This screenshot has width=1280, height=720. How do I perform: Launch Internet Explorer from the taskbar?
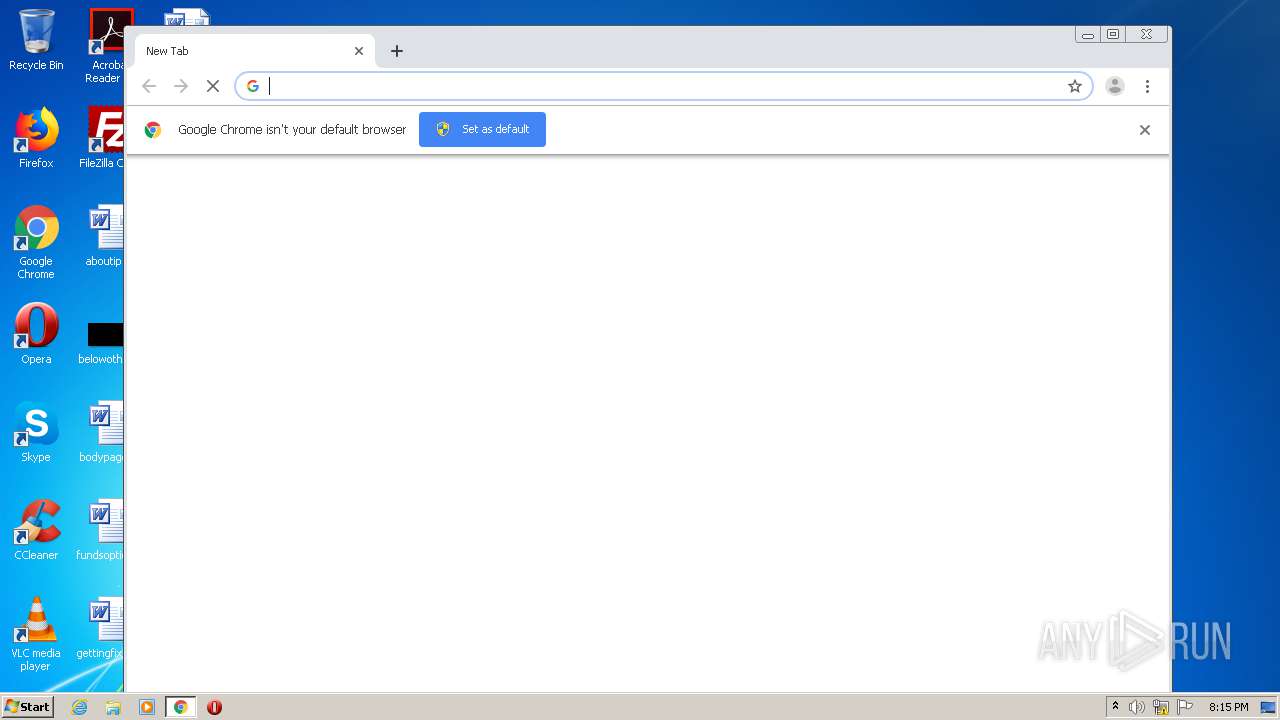(80, 707)
